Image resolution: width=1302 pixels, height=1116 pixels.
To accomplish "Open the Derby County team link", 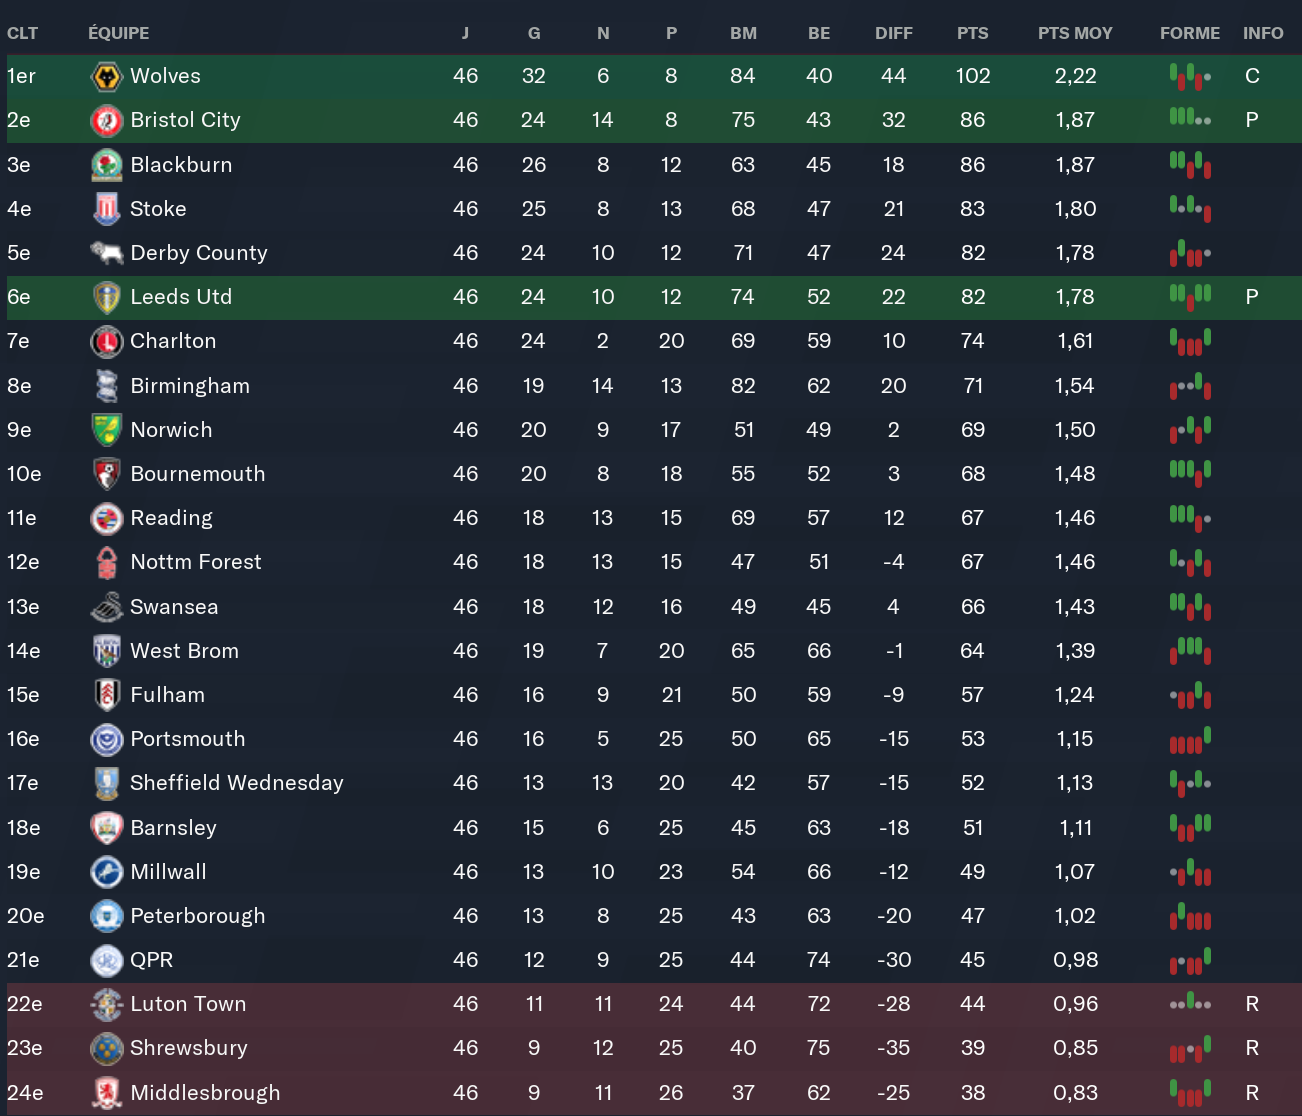I will click(198, 253).
